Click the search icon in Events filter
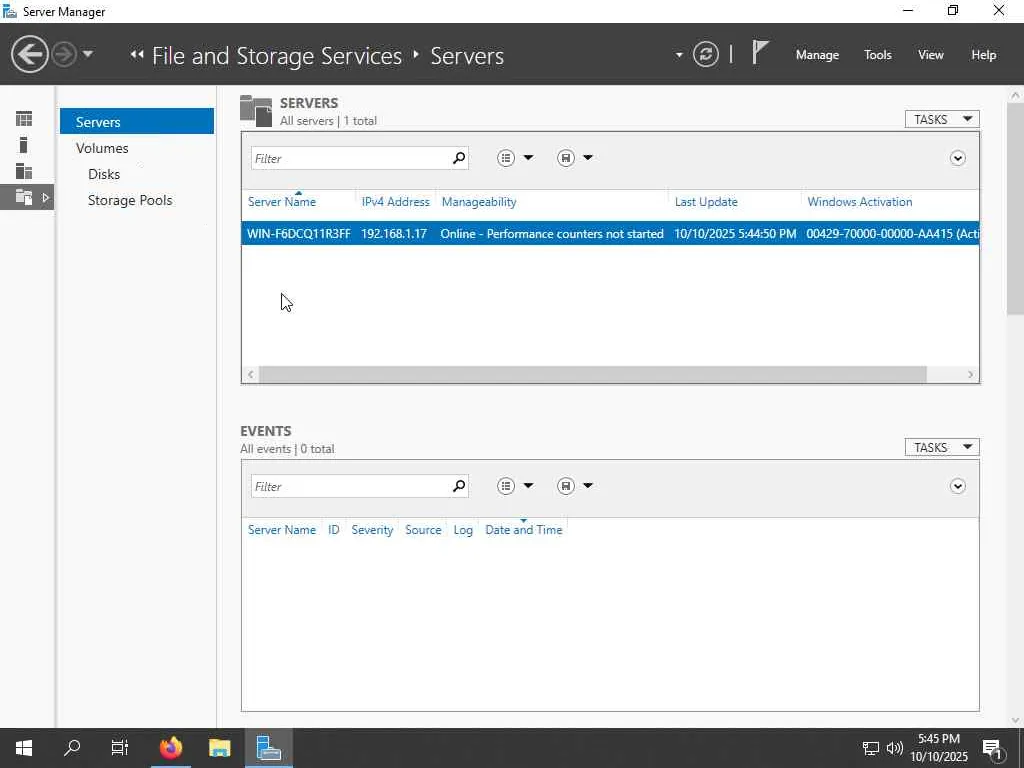The width and height of the screenshot is (1024, 768). [x=459, y=486]
